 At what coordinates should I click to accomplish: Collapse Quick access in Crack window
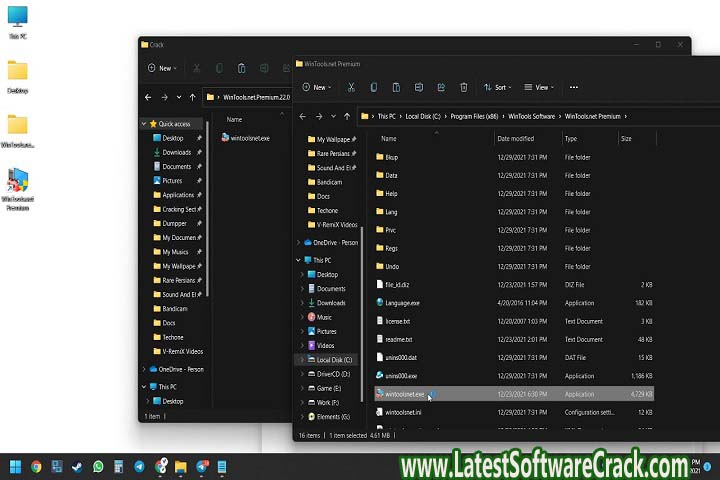(144, 124)
